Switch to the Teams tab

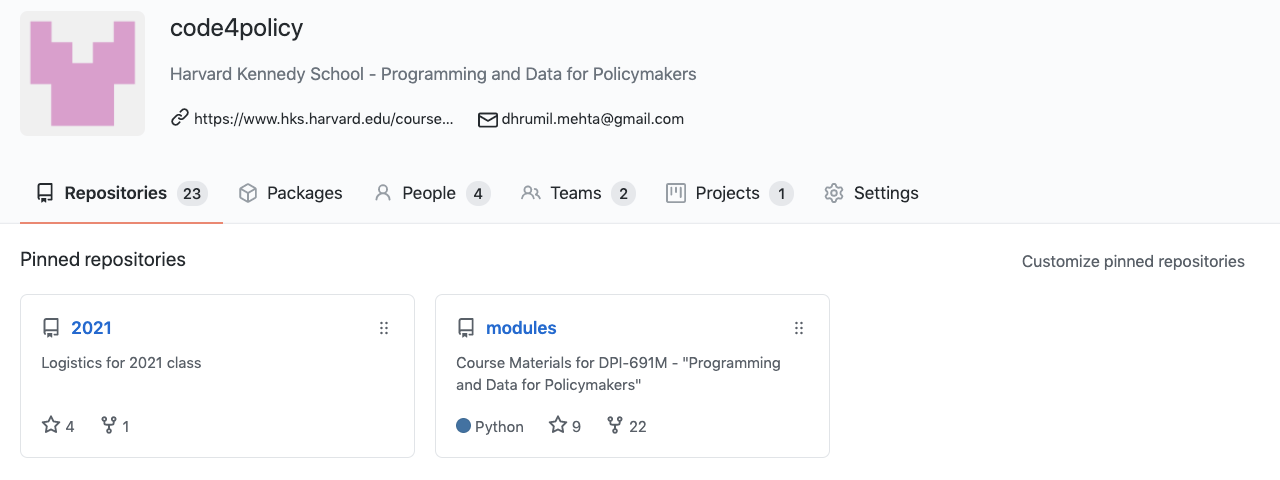578,193
